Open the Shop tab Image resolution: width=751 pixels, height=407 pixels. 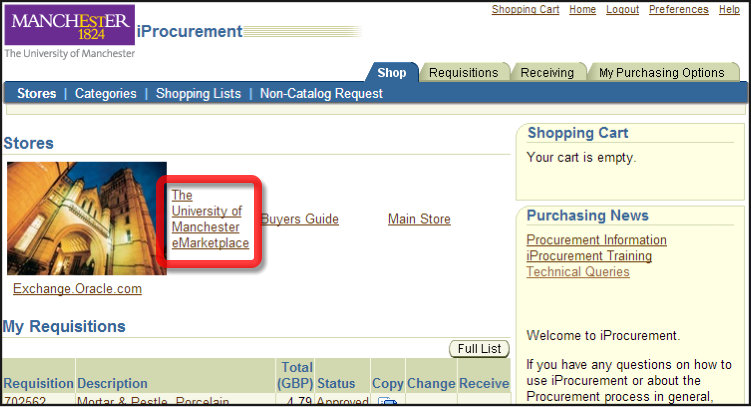[x=392, y=73]
